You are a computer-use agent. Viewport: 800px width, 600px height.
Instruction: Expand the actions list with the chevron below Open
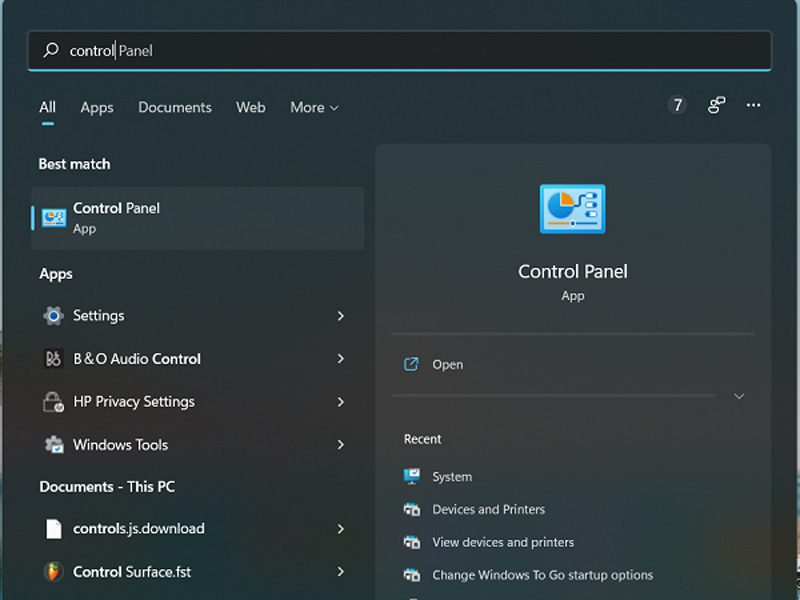(x=739, y=396)
